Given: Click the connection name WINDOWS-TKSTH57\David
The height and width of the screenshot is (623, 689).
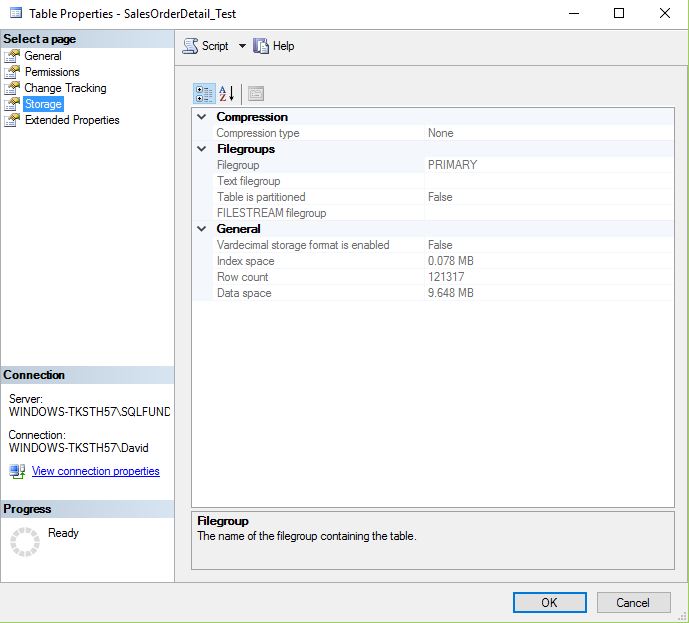Looking at the screenshot, I should (x=79, y=448).
